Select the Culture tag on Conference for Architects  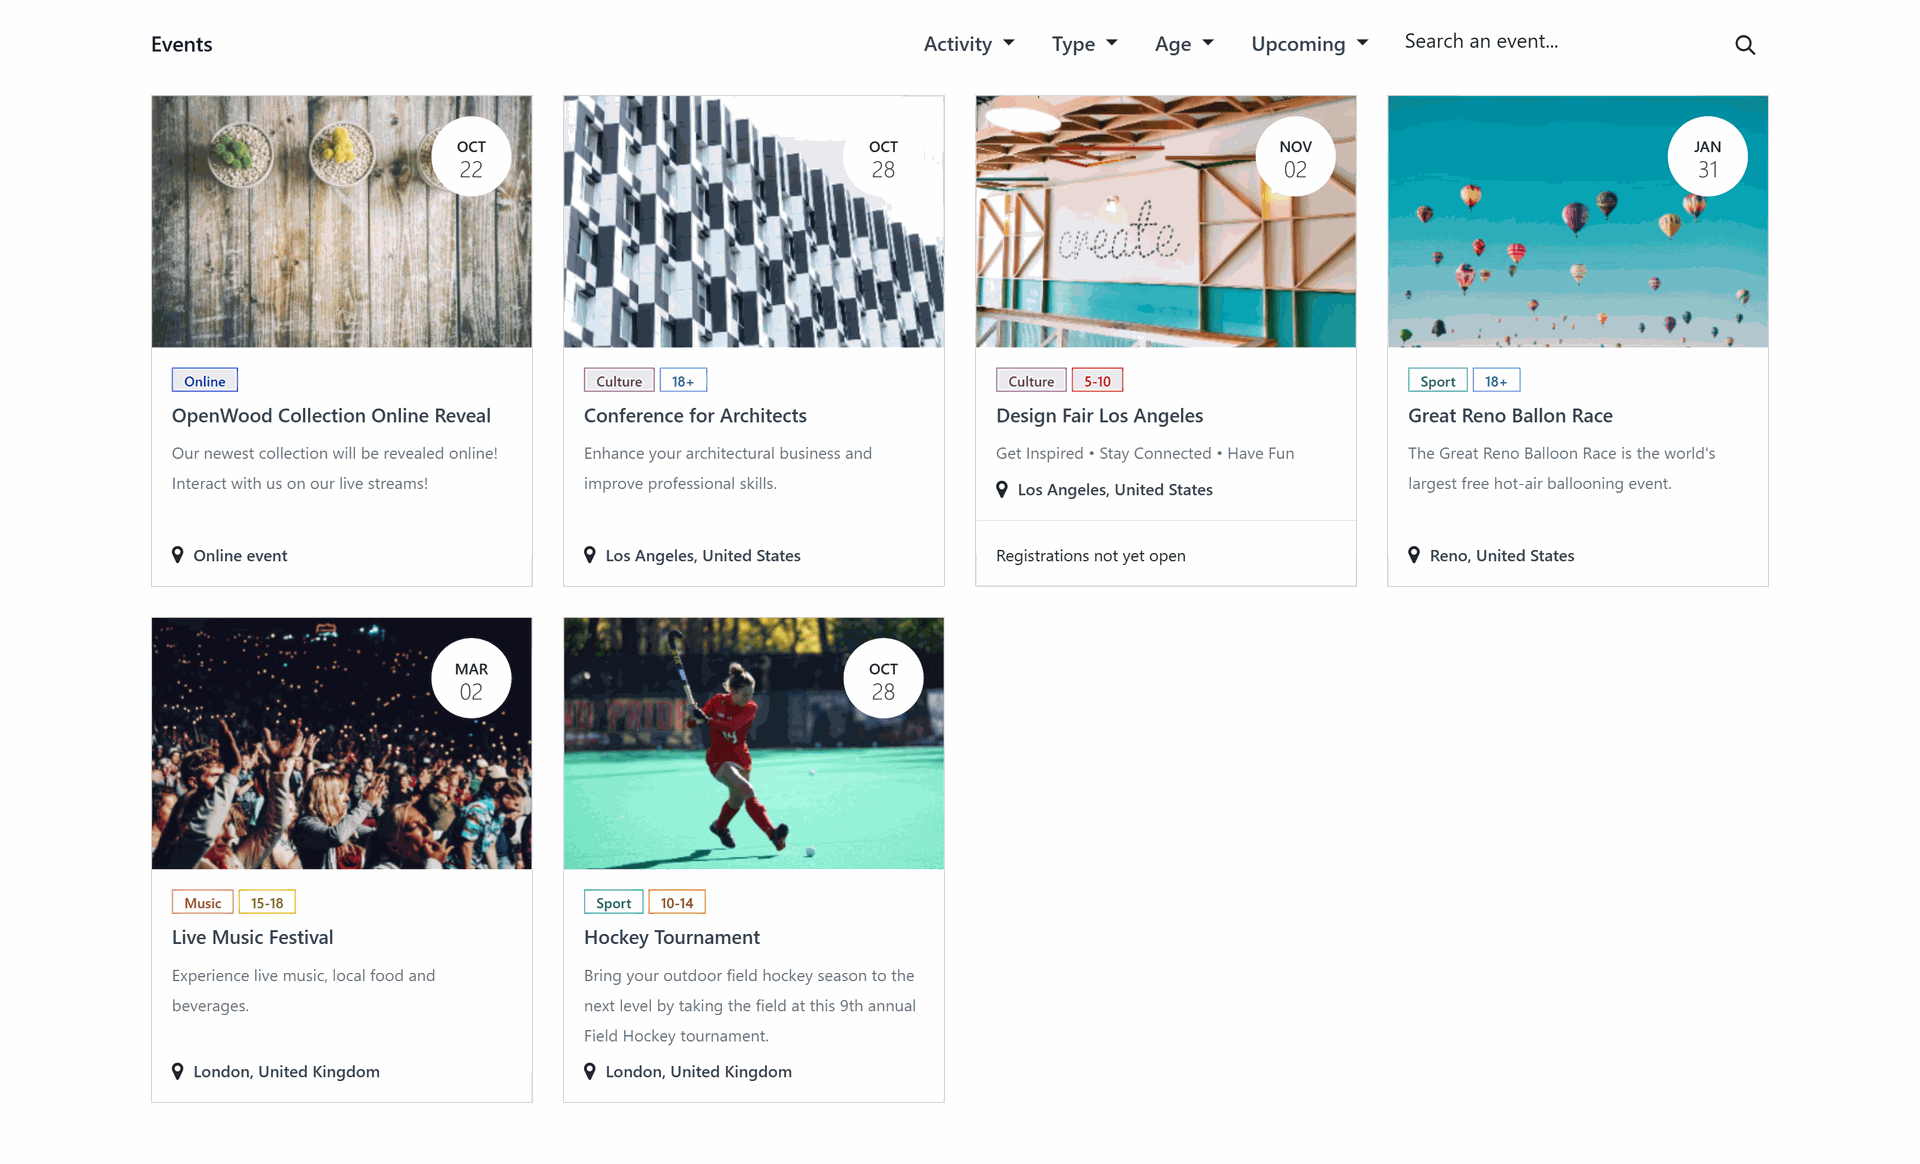click(619, 381)
